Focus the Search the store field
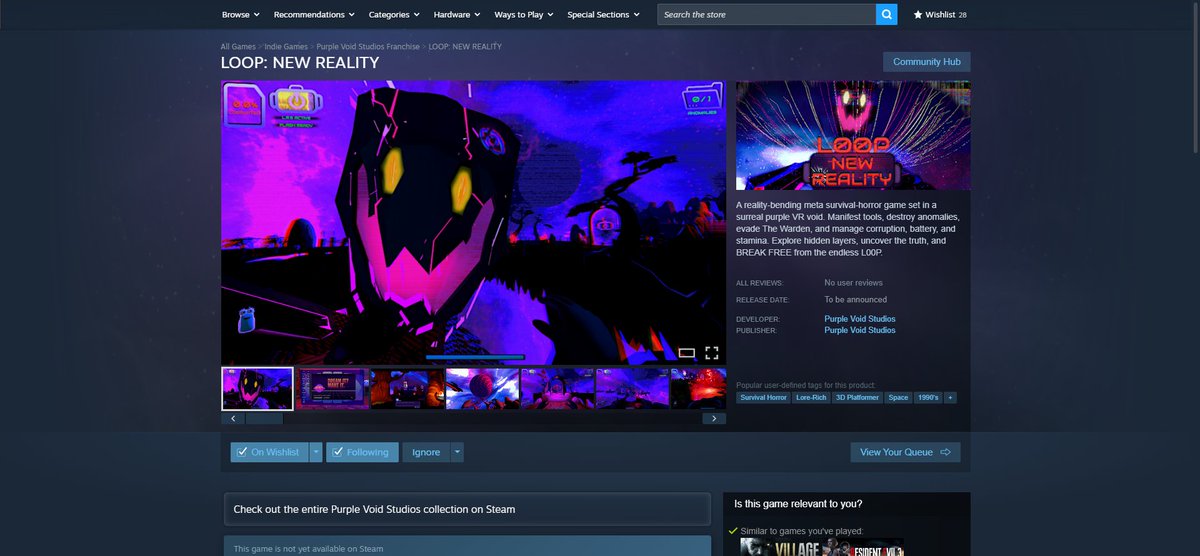This screenshot has height=556, width=1200. (x=766, y=15)
